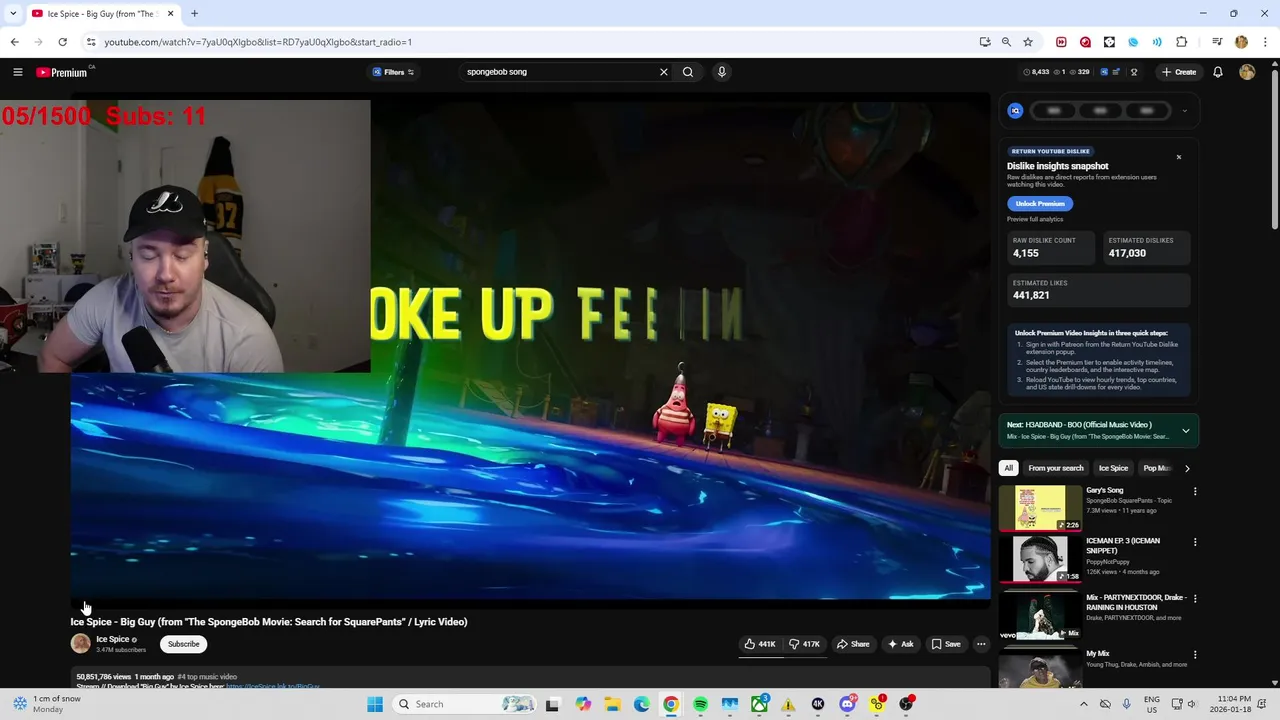1280x720 pixels.
Task: Click the blue vidIQ icon beside stats
Action: (1104, 72)
